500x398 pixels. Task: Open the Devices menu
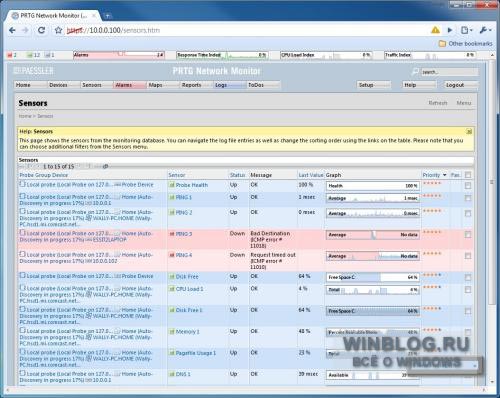pyautogui.click(x=63, y=85)
